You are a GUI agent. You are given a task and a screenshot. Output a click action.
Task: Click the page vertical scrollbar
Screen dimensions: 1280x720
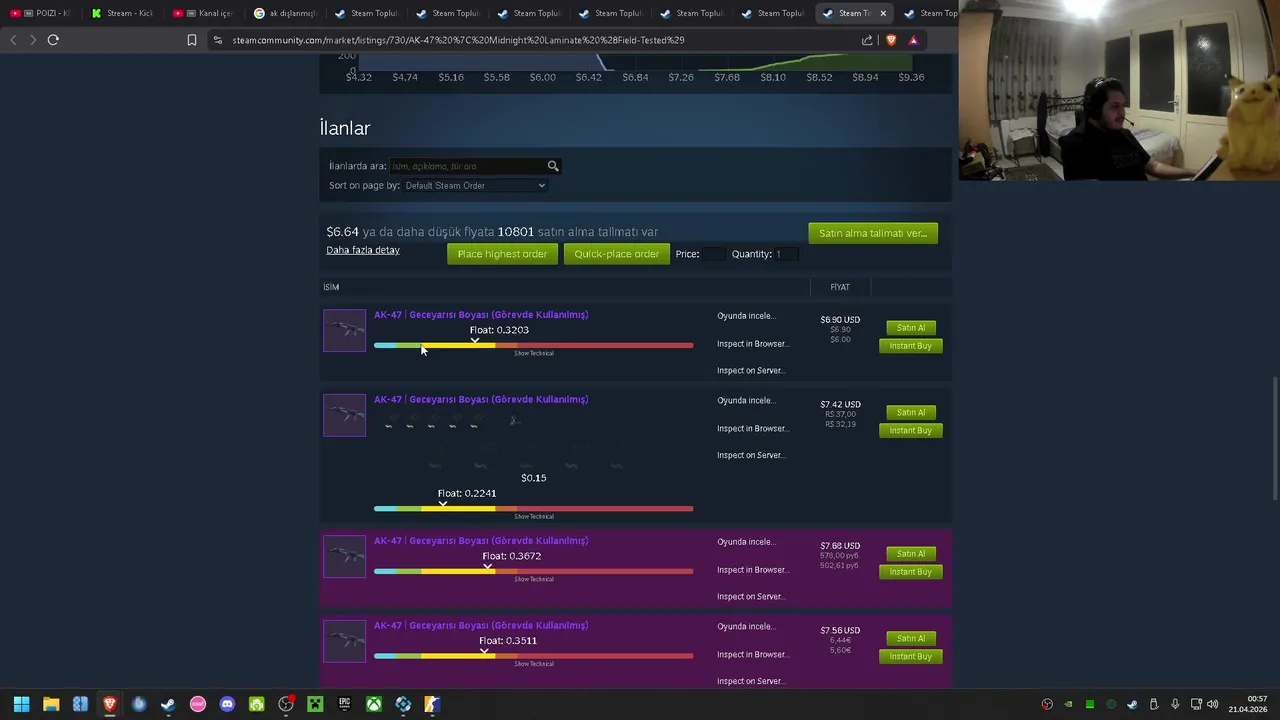tap(1275, 440)
